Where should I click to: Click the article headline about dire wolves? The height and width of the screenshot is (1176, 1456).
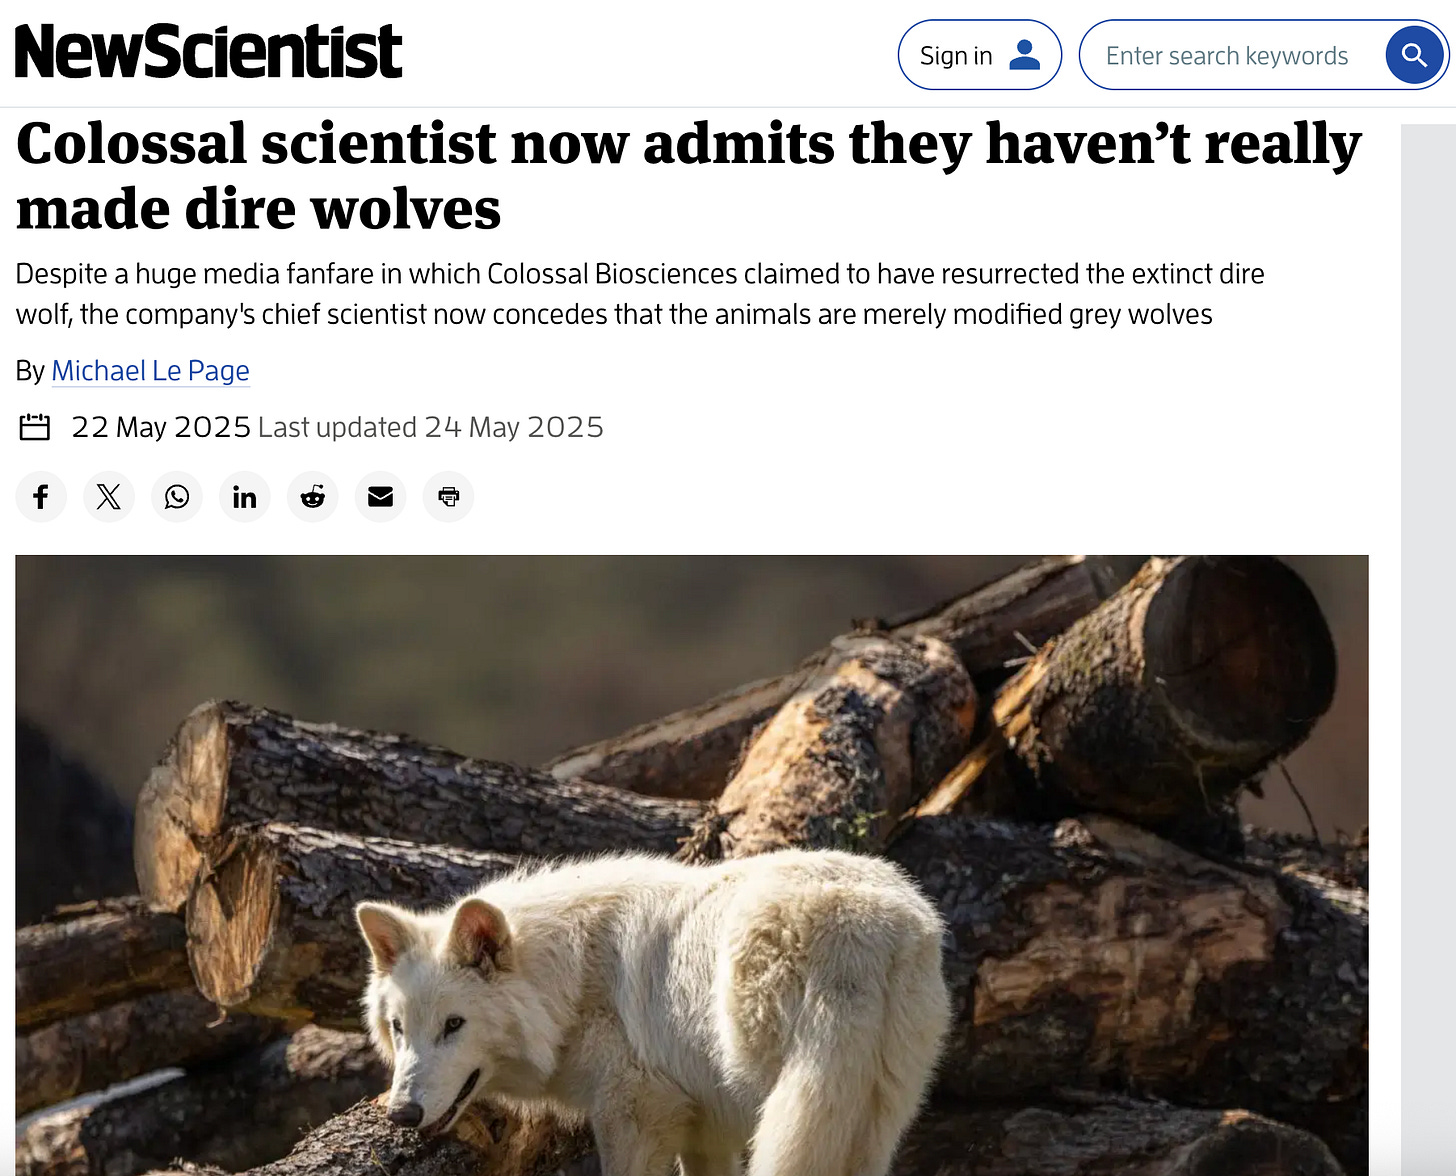[x=689, y=176]
